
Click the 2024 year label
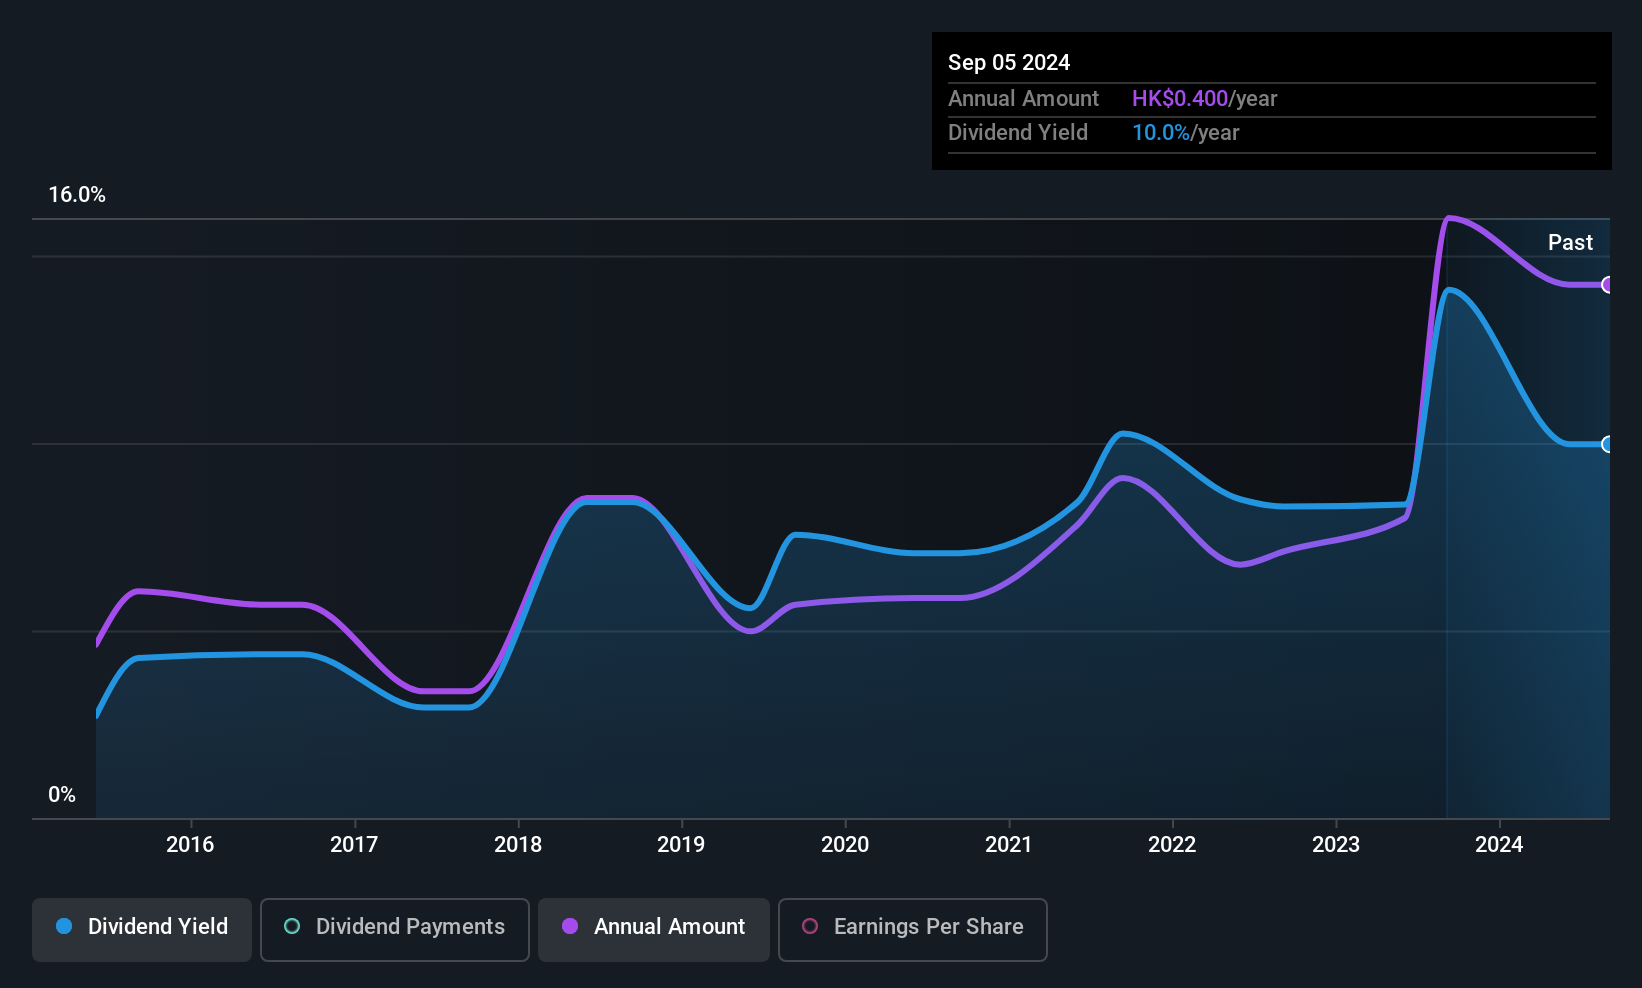point(1499,845)
